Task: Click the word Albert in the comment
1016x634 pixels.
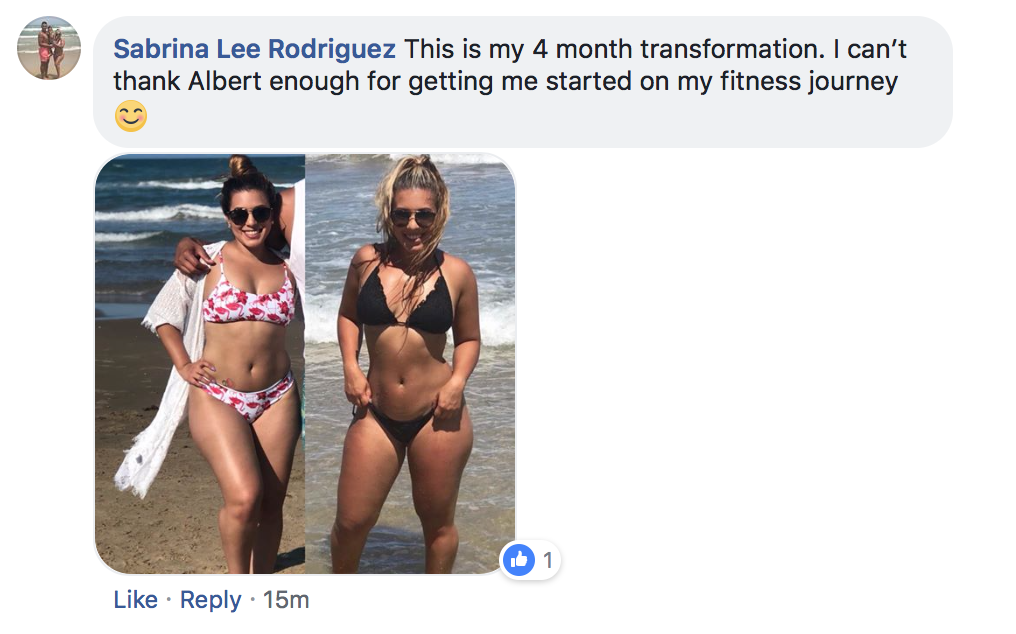Action: [x=225, y=82]
